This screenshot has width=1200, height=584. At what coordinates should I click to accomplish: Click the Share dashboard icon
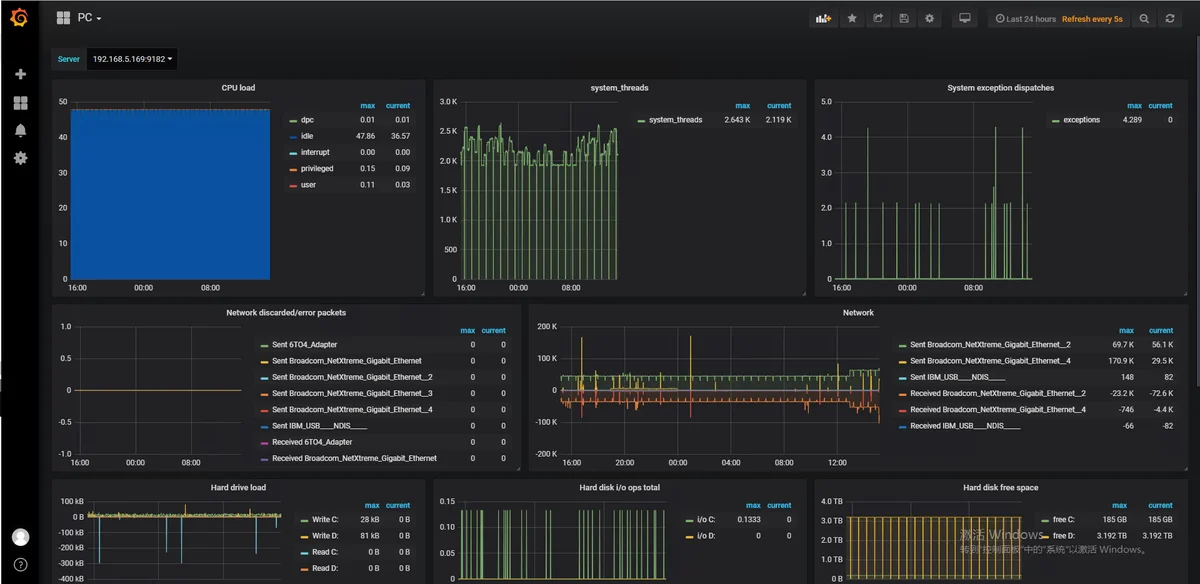[x=878, y=19]
